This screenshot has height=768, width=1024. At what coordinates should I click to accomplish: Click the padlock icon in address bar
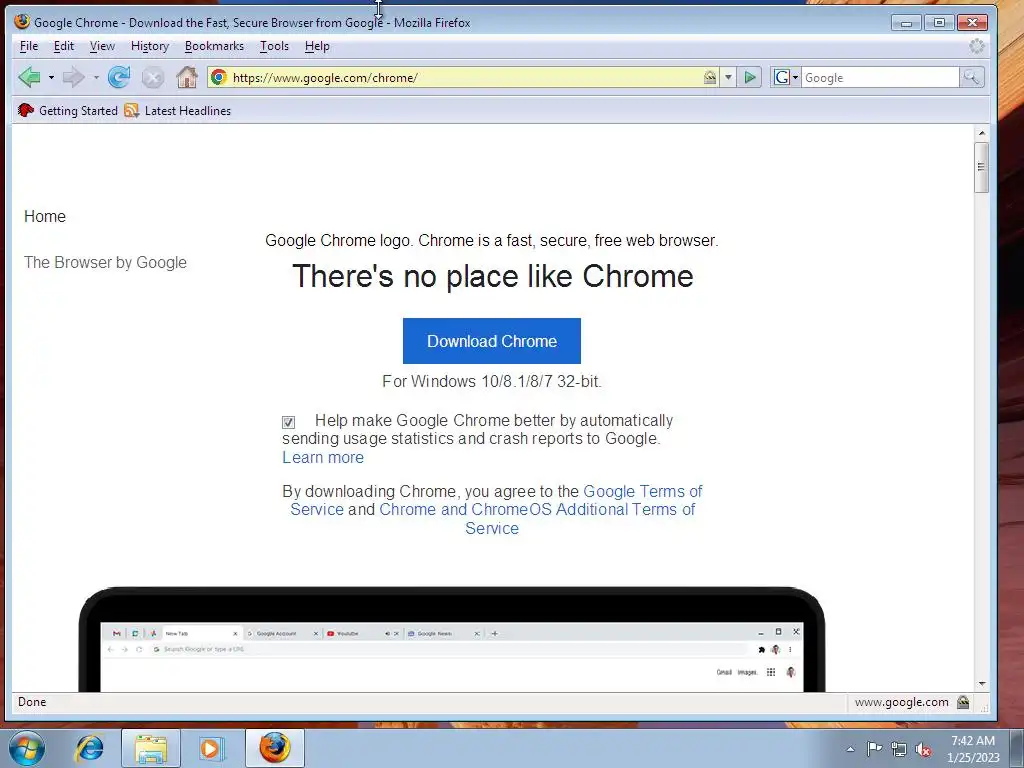(710, 77)
